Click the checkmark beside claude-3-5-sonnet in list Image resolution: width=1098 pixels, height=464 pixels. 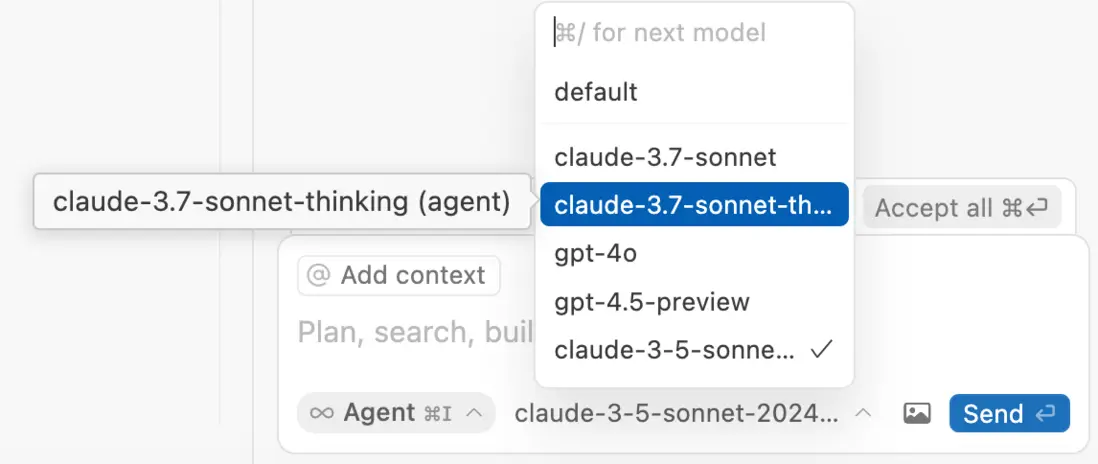pos(822,350)
